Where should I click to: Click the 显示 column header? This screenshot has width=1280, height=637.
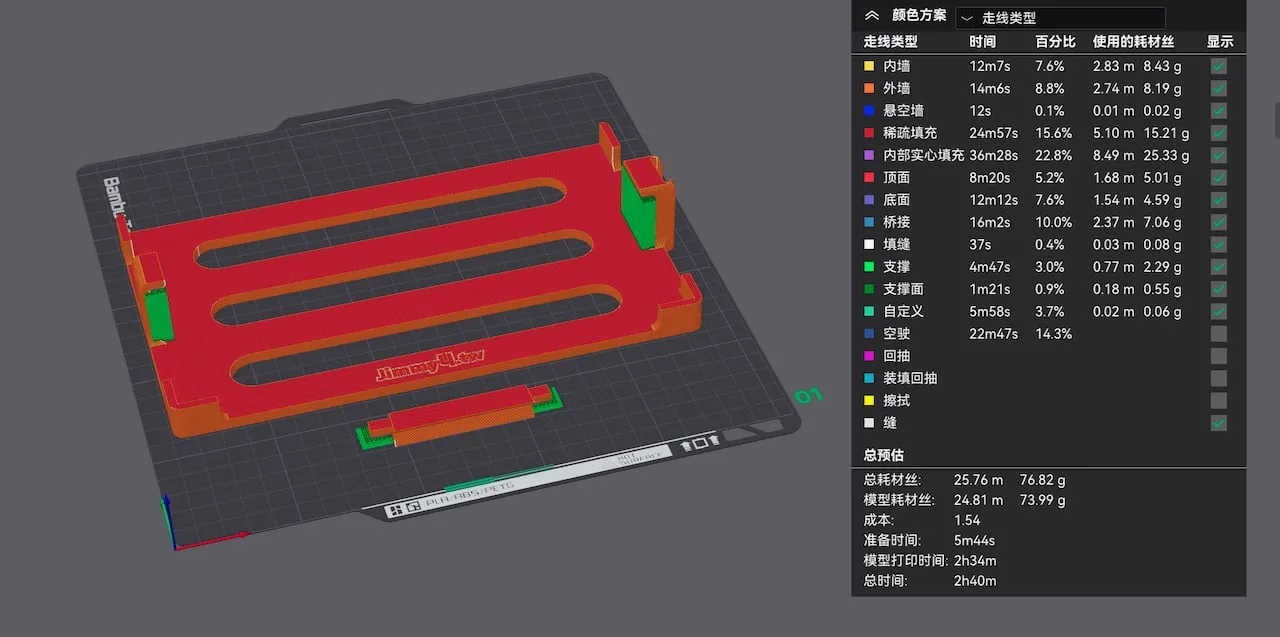pos(1220,42)
